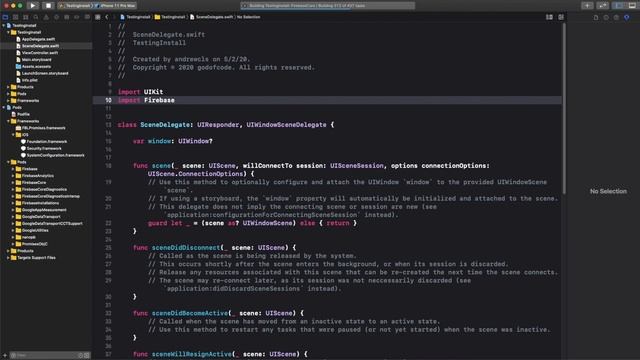Click the build progress activity bar
Viewport: 640px width, 360px height.
coord(328,6)
